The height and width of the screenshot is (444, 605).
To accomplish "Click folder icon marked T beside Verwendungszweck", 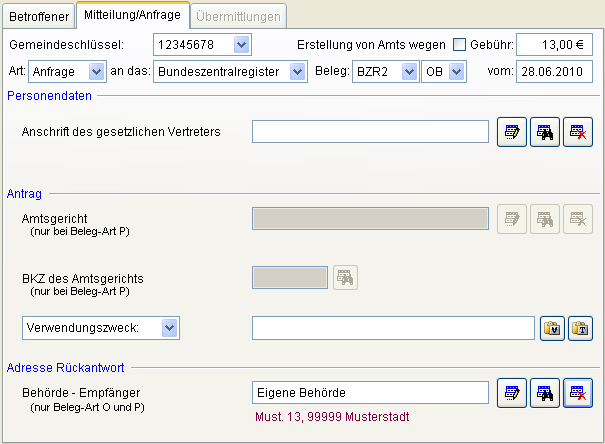I will pos(580,328).
